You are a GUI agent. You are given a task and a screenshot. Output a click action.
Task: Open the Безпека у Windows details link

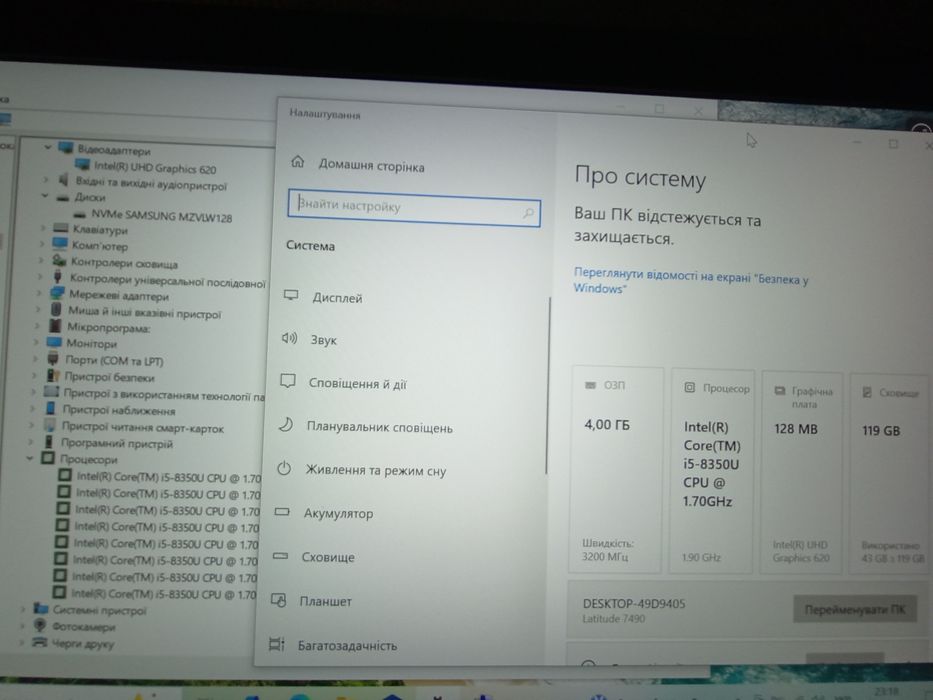[x=690, y=280]
